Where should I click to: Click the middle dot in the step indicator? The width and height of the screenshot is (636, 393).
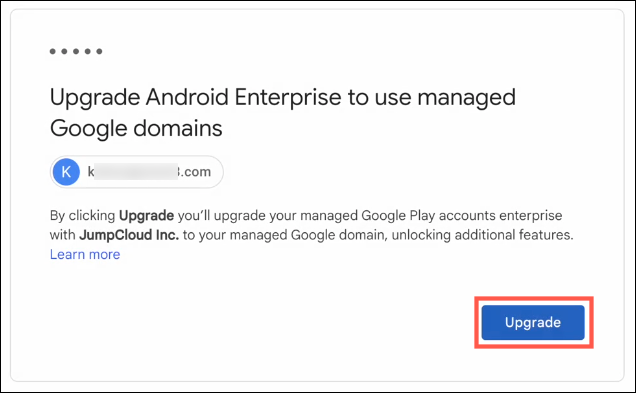76,51
